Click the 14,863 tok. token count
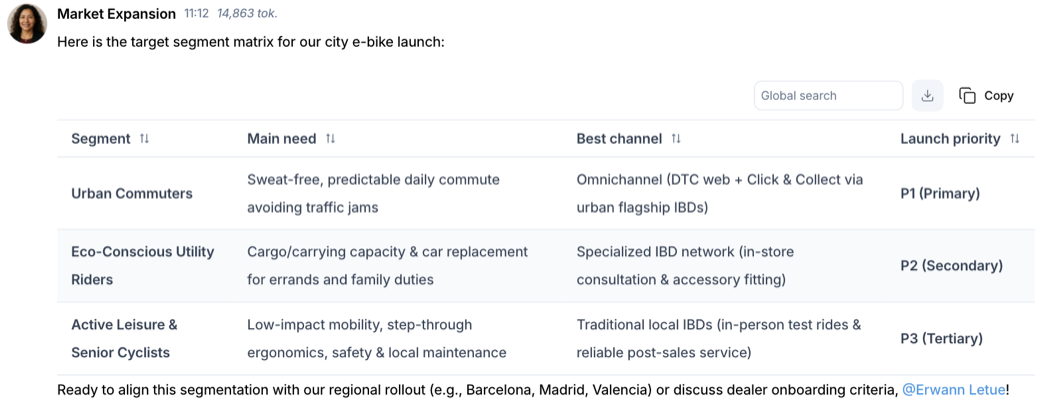Image resolution: width=1040 pixels, height=406 pixels. tap(247, 14)
